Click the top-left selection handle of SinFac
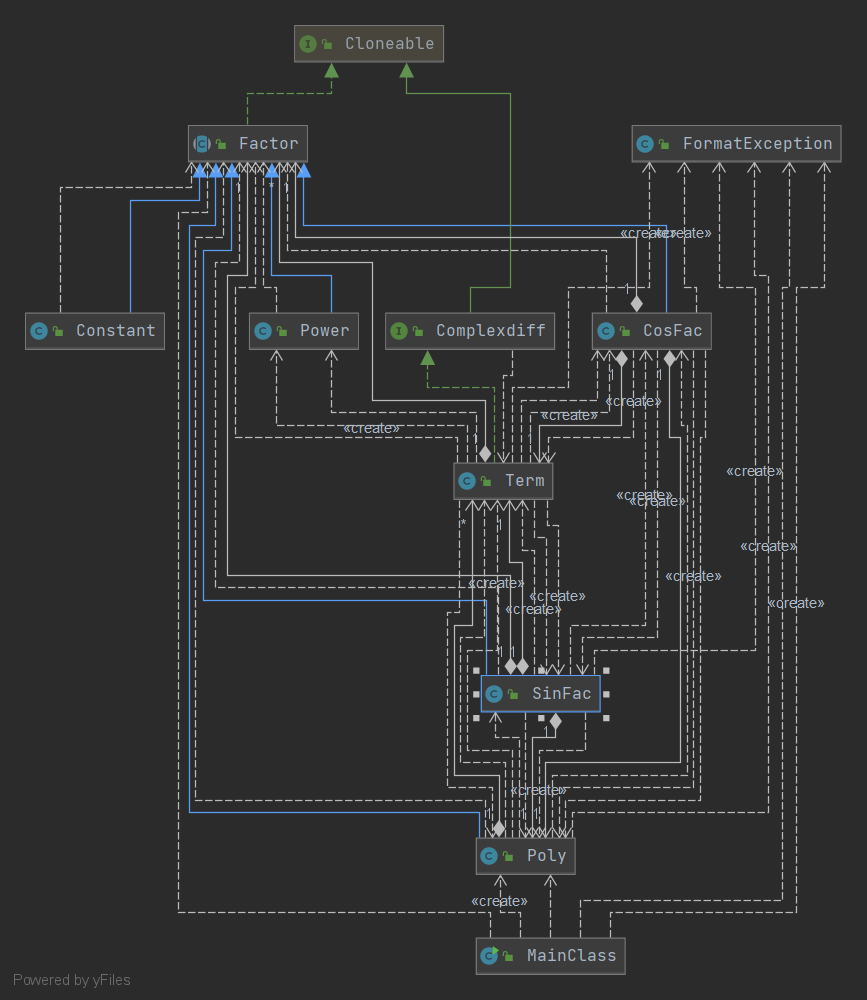Image resolution: width=867 pixels, height=1000 pixels. pos(477,670)
